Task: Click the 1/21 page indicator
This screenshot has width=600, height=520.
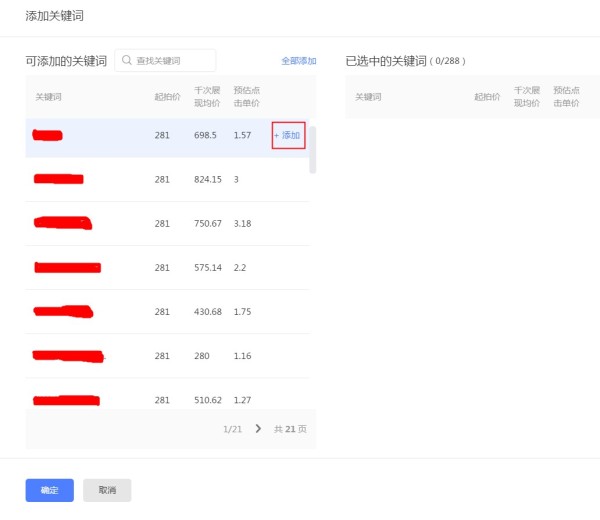Action: click(232, 428)
